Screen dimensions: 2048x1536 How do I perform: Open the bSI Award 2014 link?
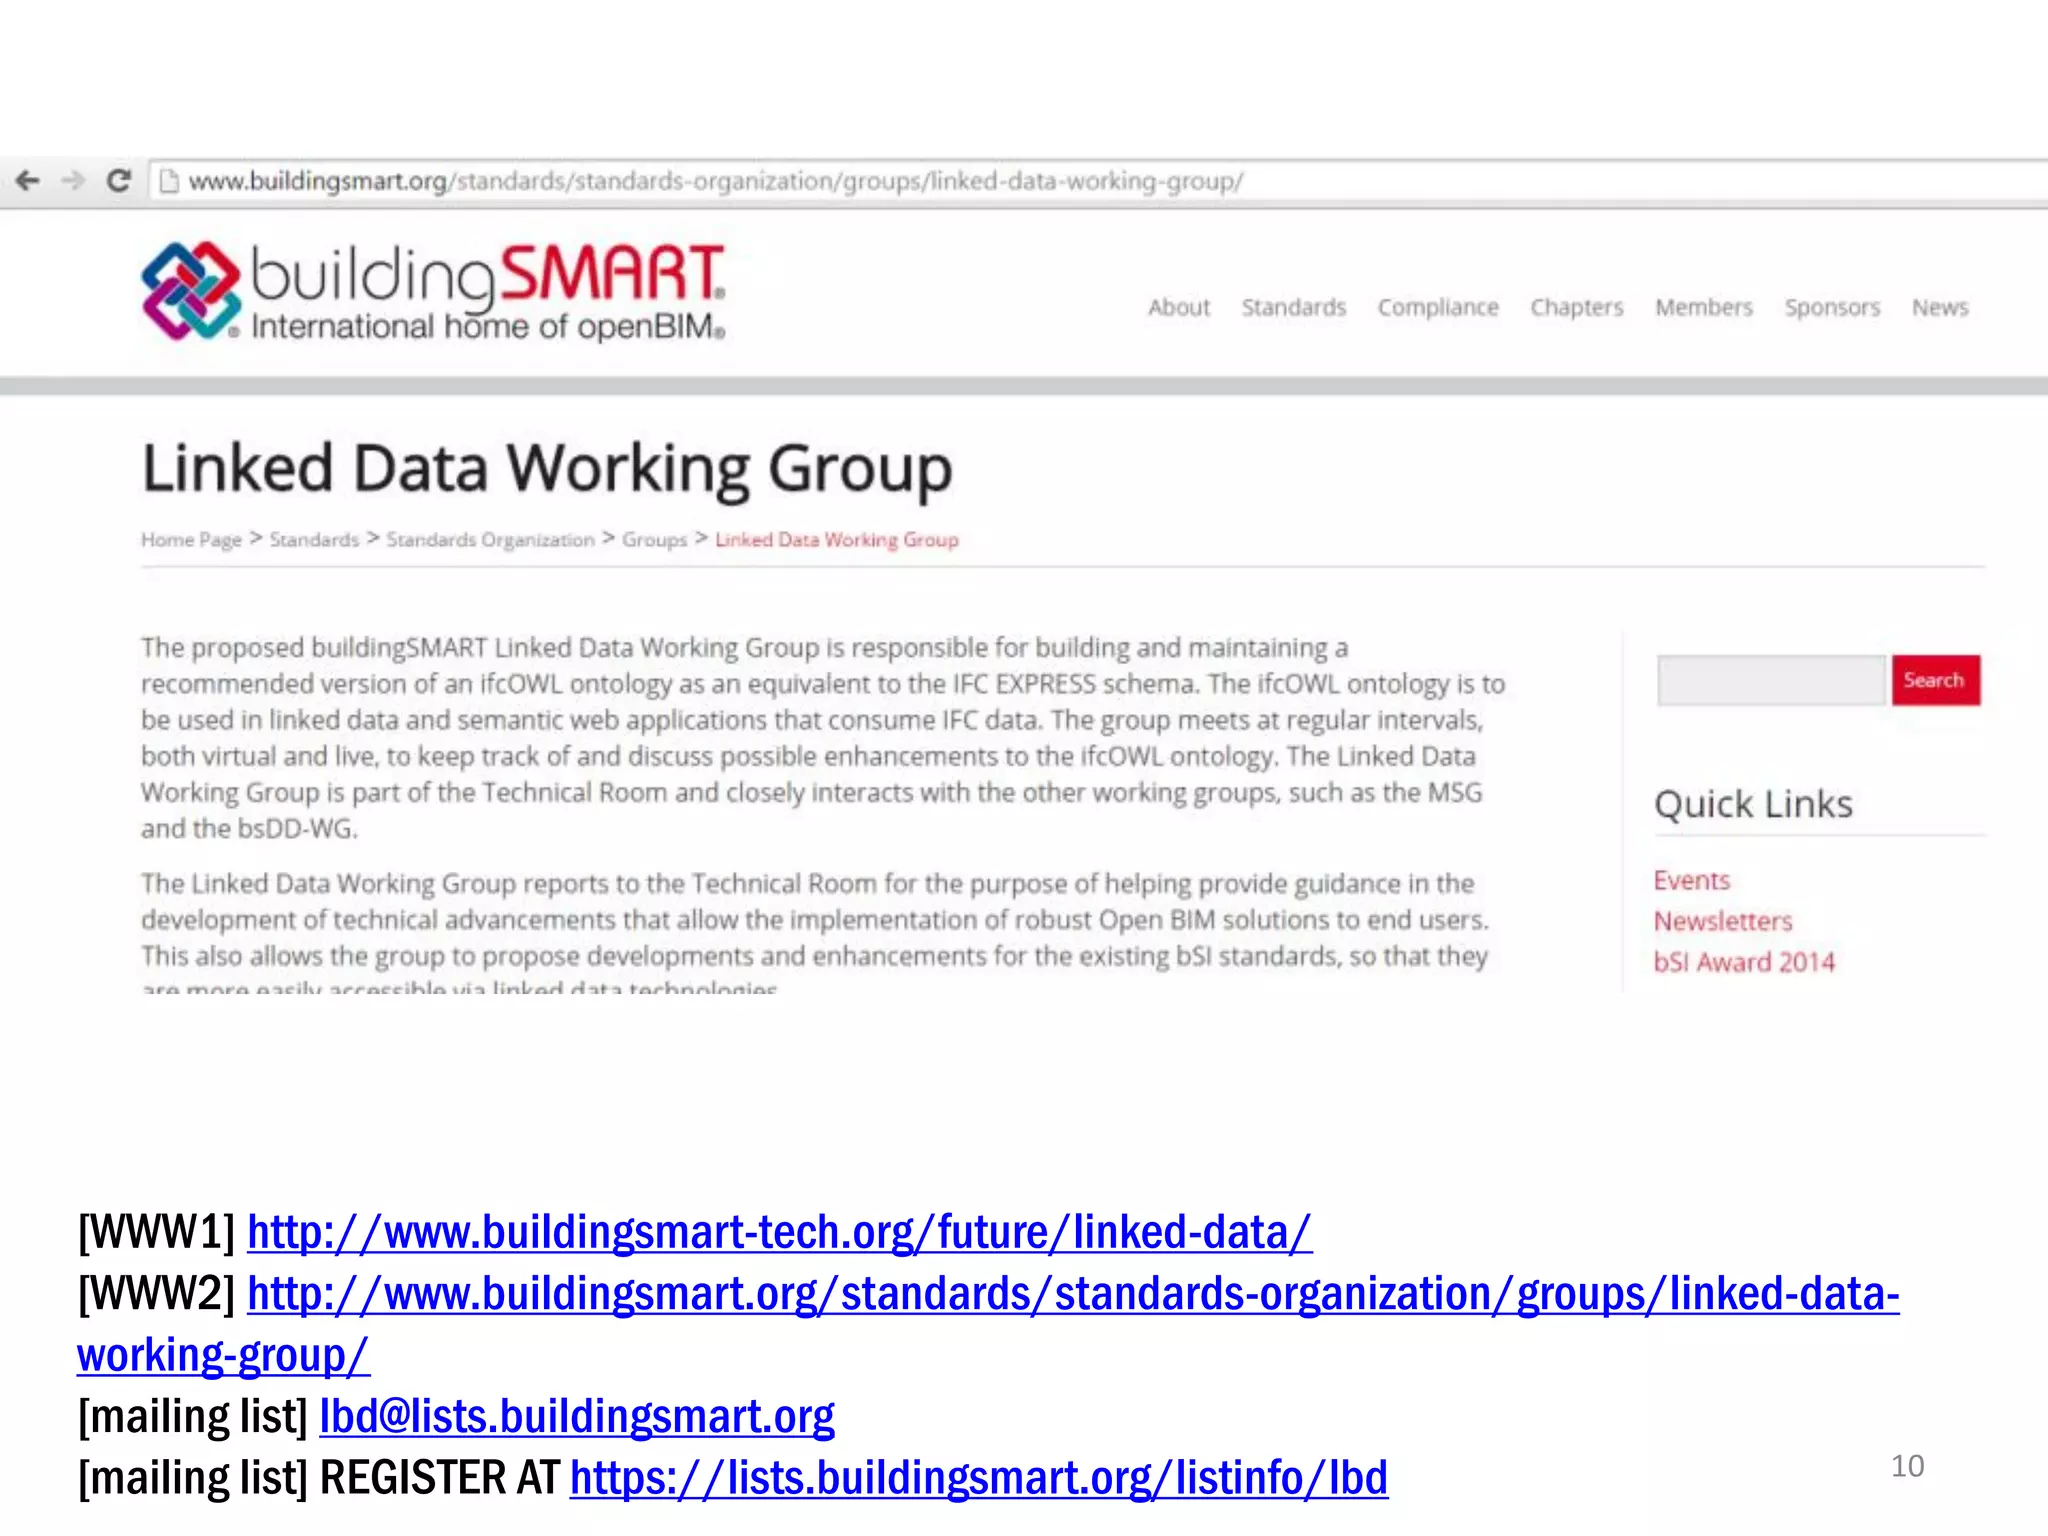[x=1744, y=962]
